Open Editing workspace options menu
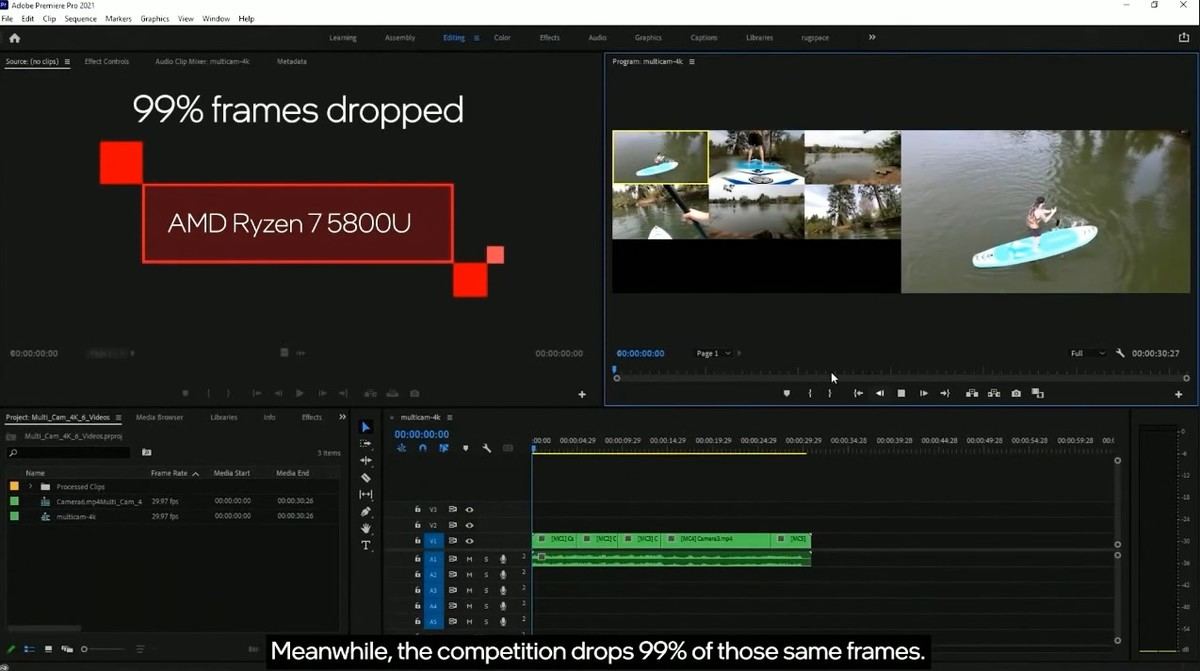This screenshot has width=1200, height=671. coord(476,38)
